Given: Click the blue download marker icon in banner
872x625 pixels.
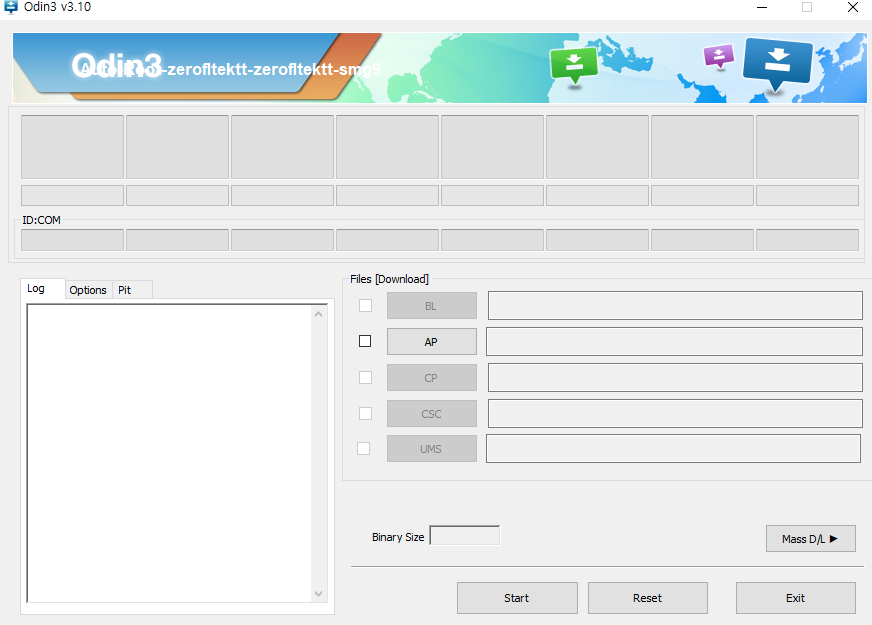Looking at the screenshot, I should tap(777, 63).
